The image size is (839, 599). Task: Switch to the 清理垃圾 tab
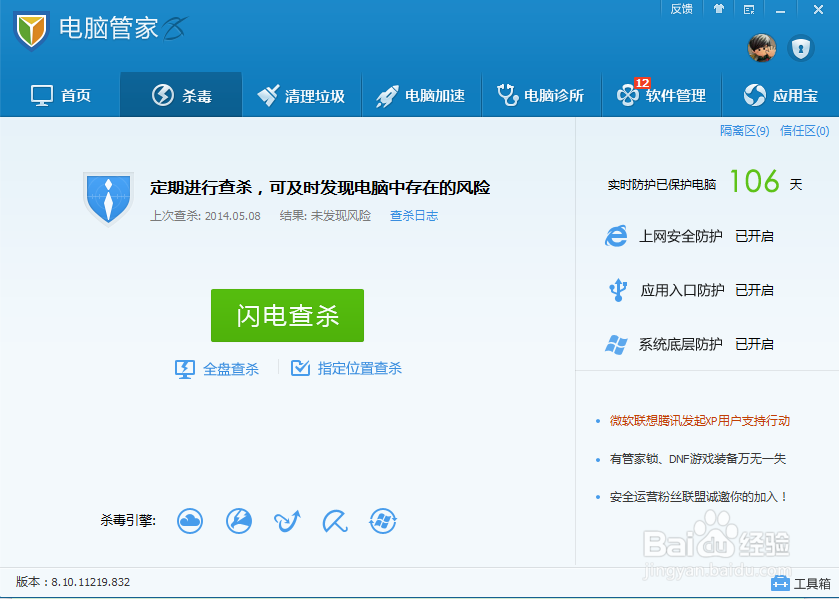click(x=301, y=94)
